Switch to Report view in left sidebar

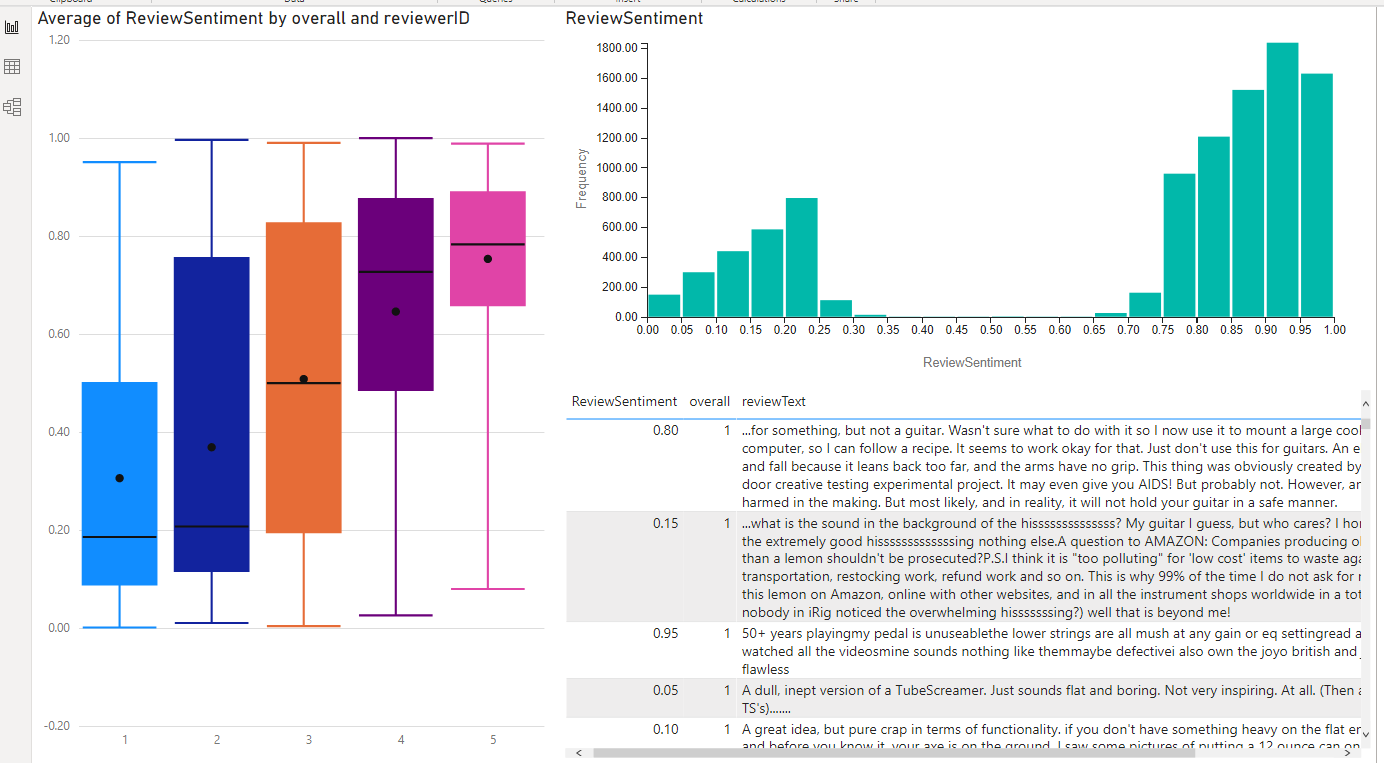(x=12, y=27)
